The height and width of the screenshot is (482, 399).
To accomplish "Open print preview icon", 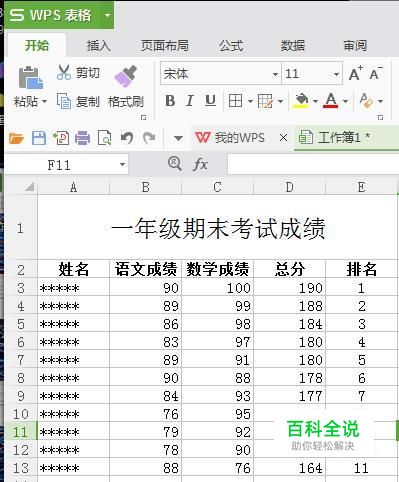I will pyautogui.click(x=104, y=138).
